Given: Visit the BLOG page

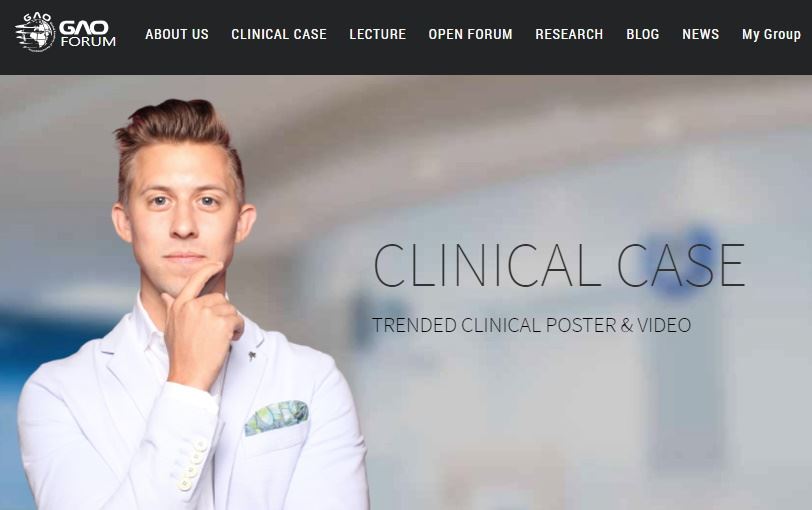Looking at the screenshot, I should coord(643,34).
